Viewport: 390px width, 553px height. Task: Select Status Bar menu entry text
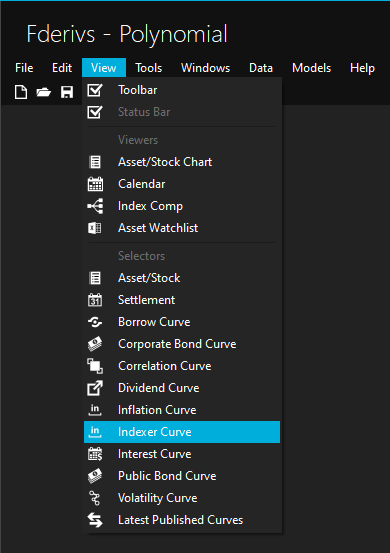click(144, 112)
